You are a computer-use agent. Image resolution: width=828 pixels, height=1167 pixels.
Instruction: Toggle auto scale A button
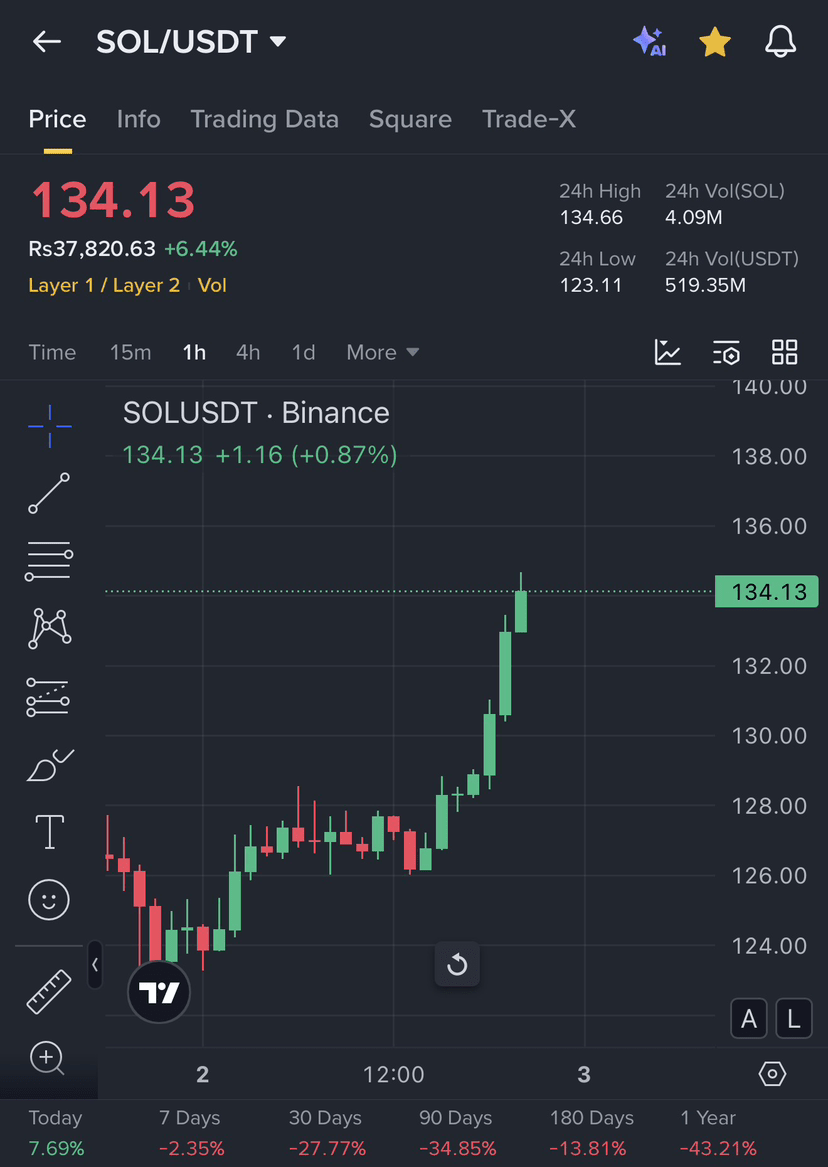click(749, 1019)
